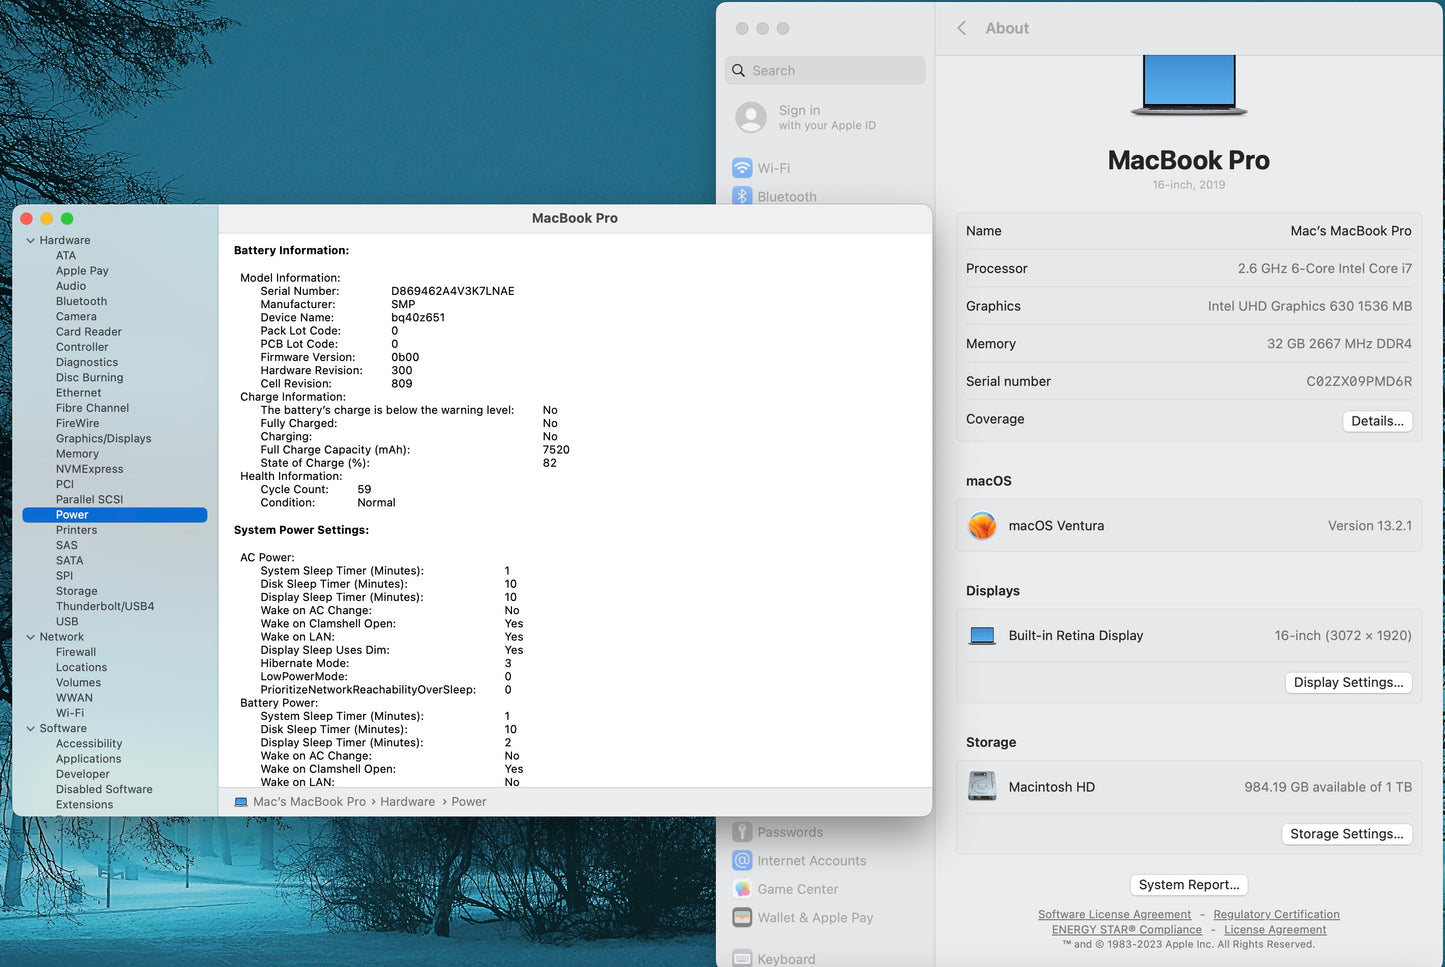Click Hardware in the bottom path bar

[407, 802]
